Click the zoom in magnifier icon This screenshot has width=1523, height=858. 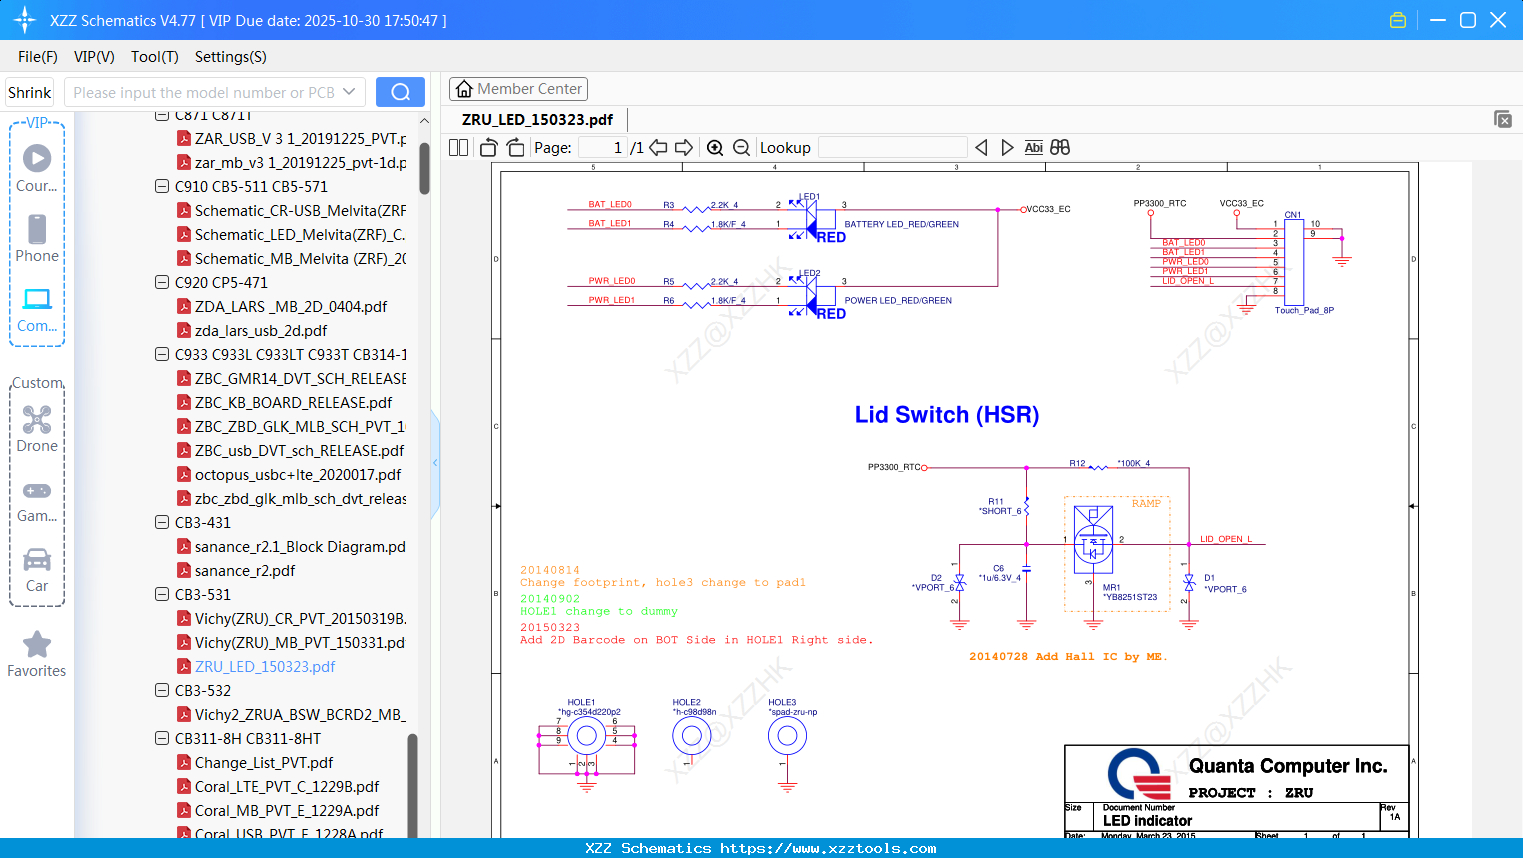click(715, 148)
